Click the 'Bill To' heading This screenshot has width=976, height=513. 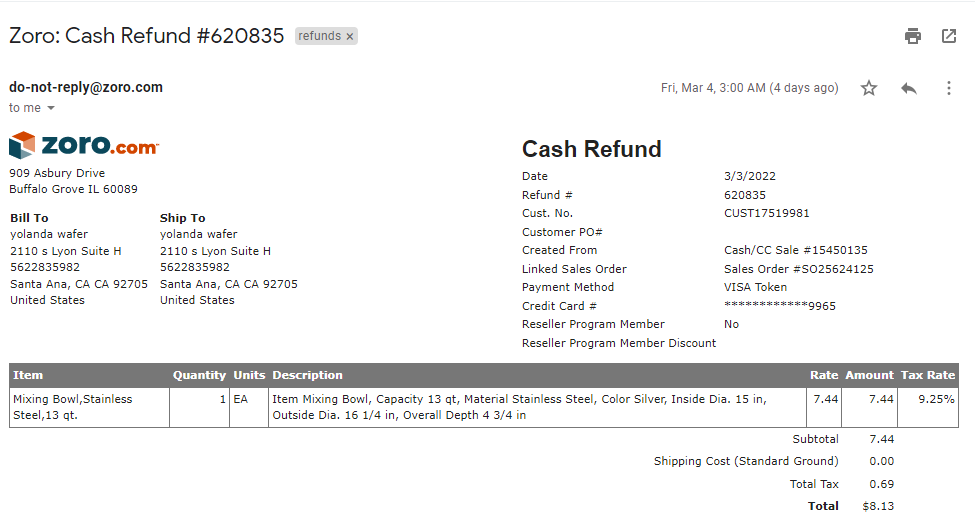point(29,218)
